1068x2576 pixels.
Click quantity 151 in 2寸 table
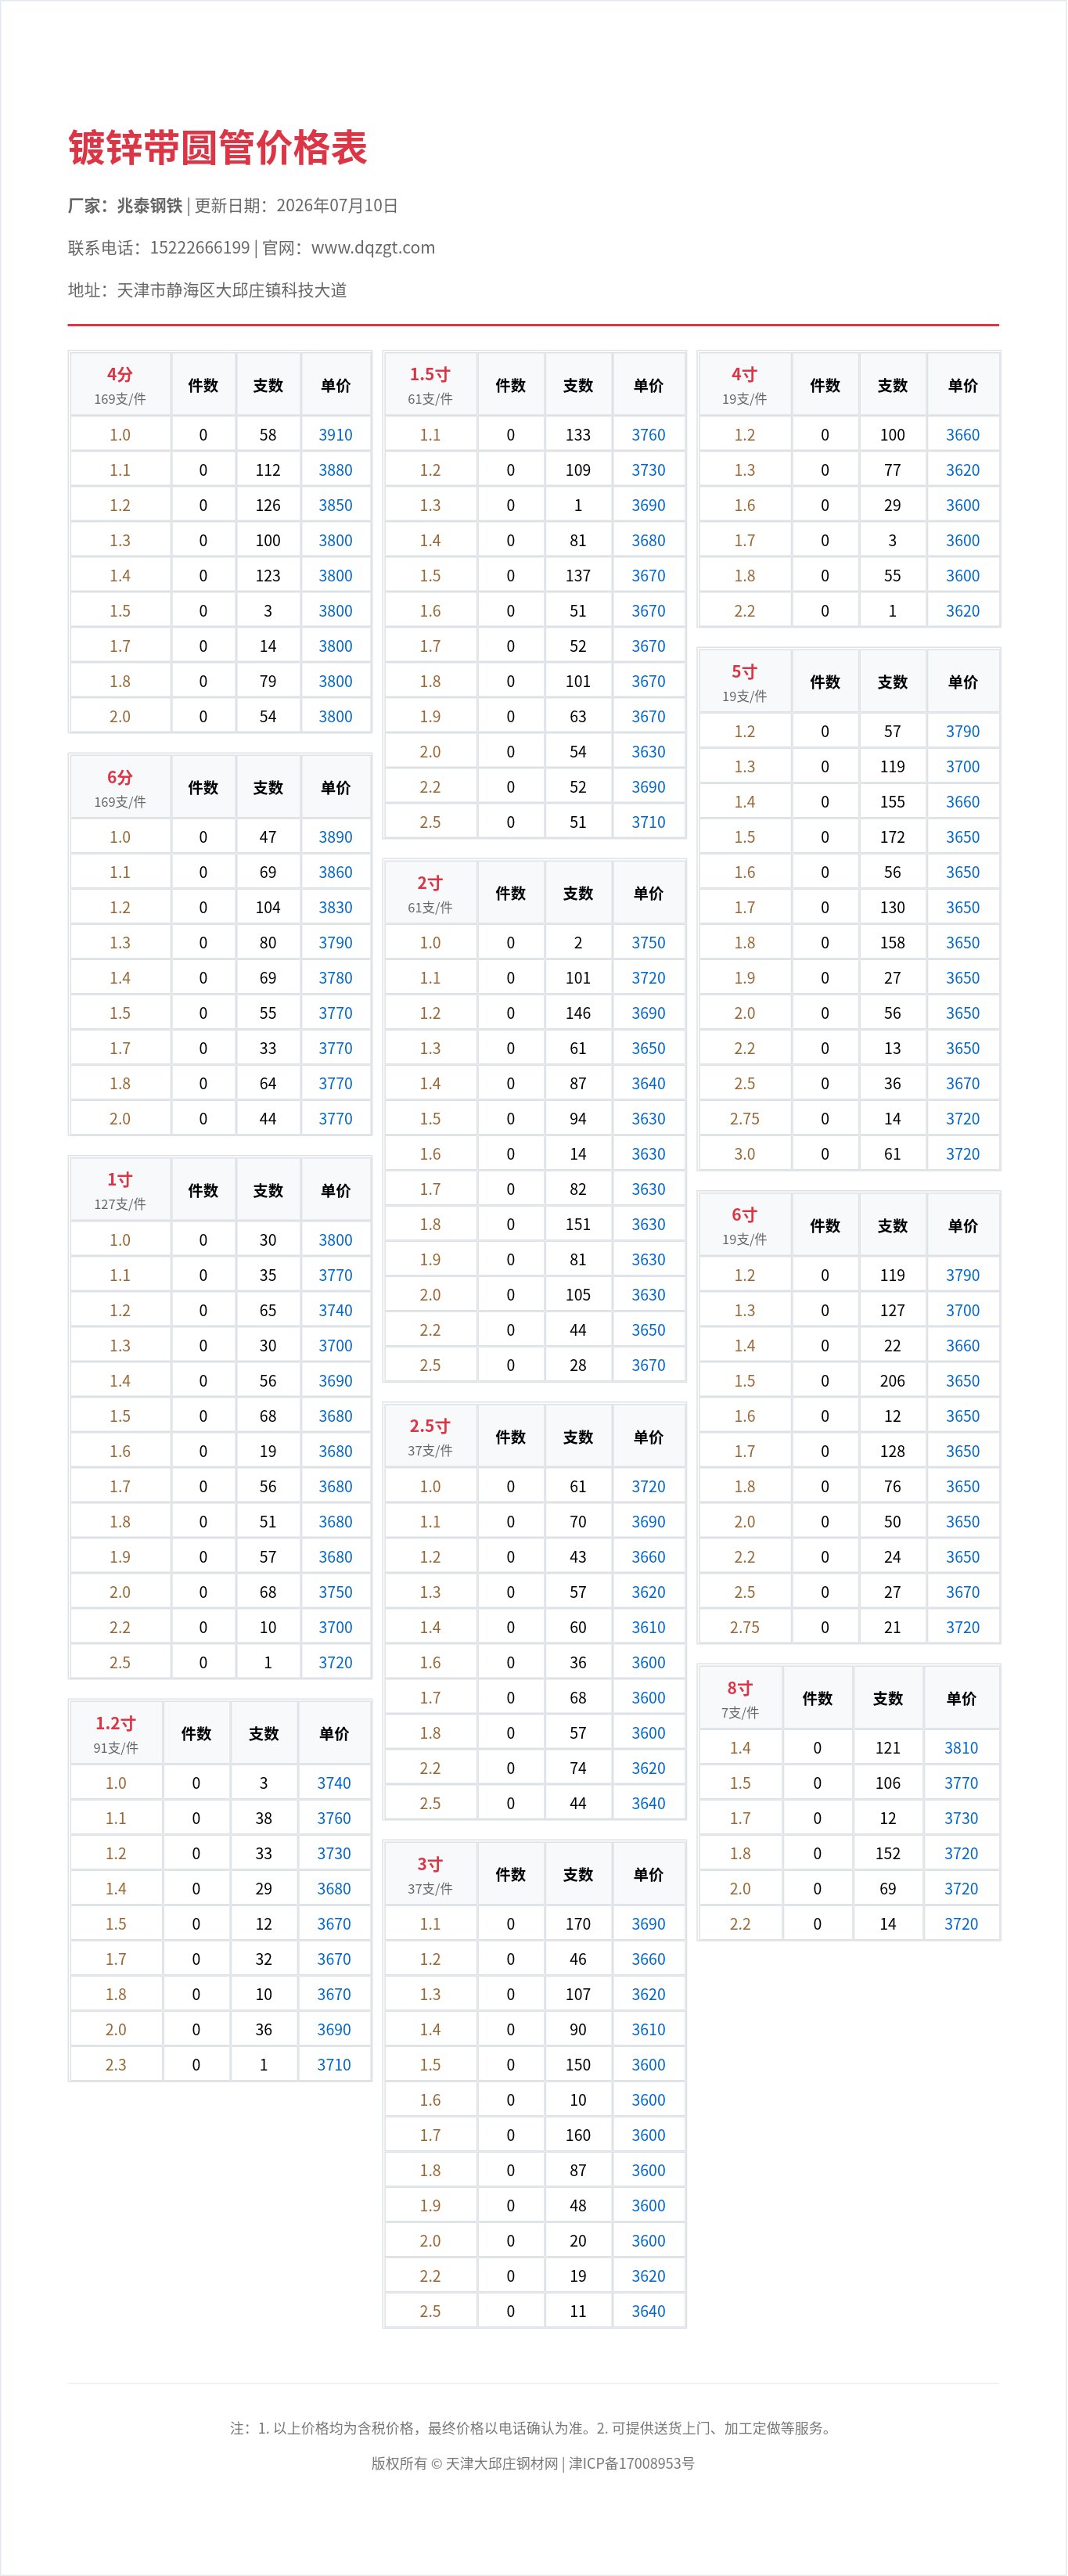[578, 1224]
